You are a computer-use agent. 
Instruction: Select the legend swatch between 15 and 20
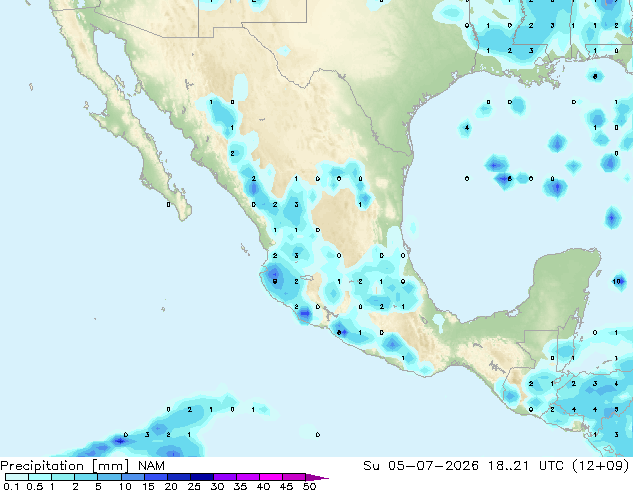(156, 477)
